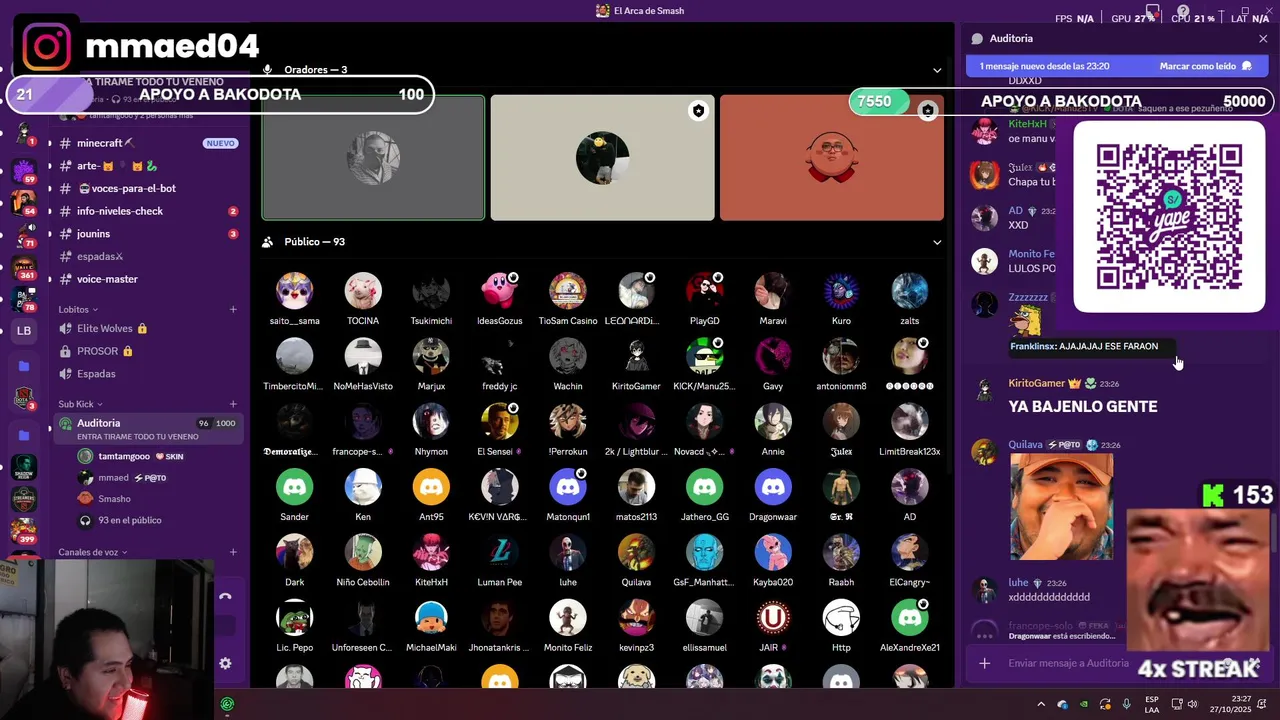Open the minecraft text channel
This screenshot has width=1280, height=720.
pyautogui.click(x=150, y=143)
